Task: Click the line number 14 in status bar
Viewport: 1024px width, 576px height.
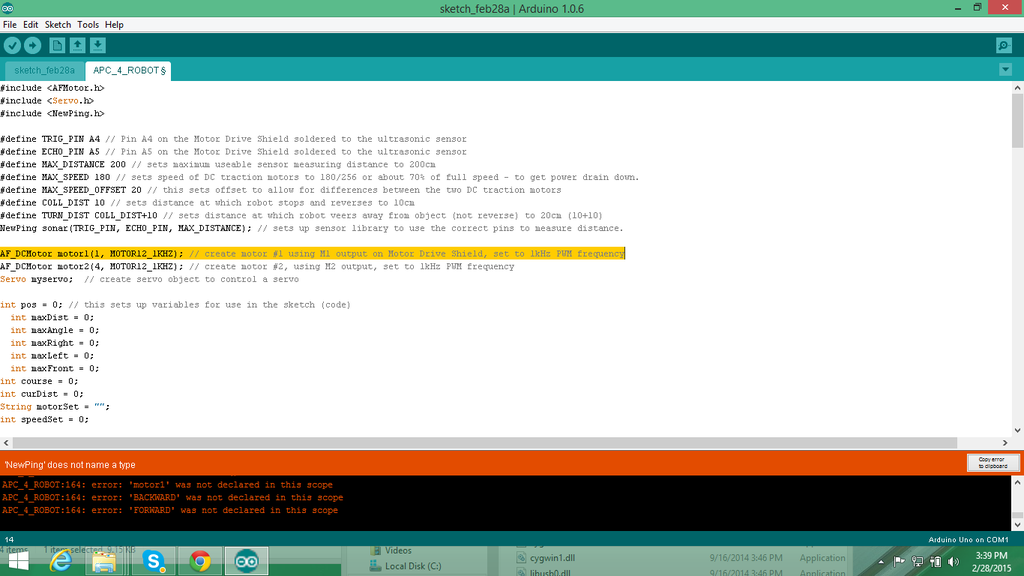Action: 9,539
